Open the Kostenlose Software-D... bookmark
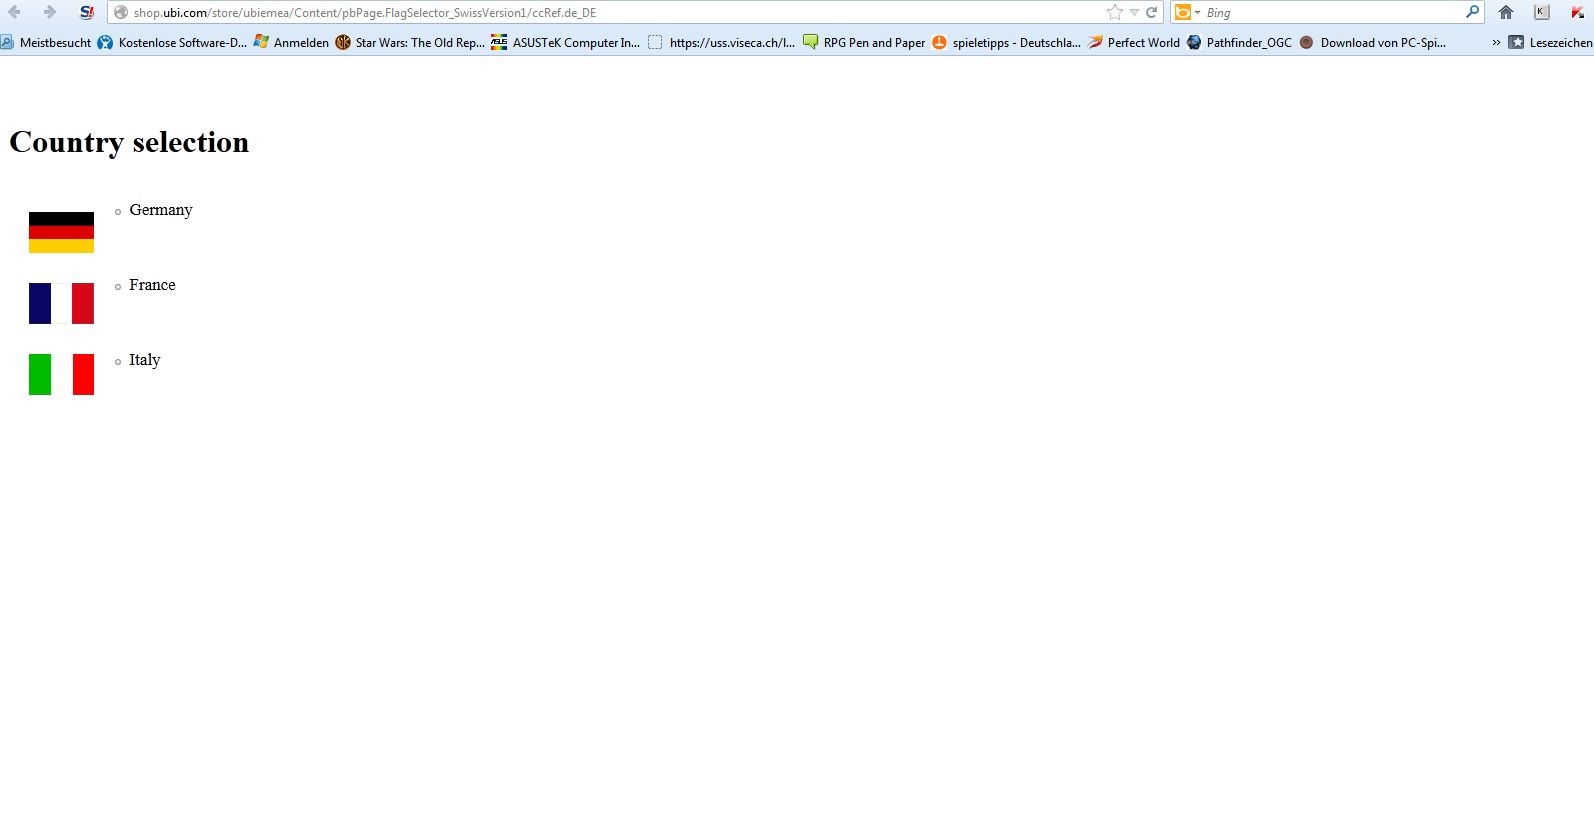The width and height of the screenshot is (1594, 824). coord(172,42)
